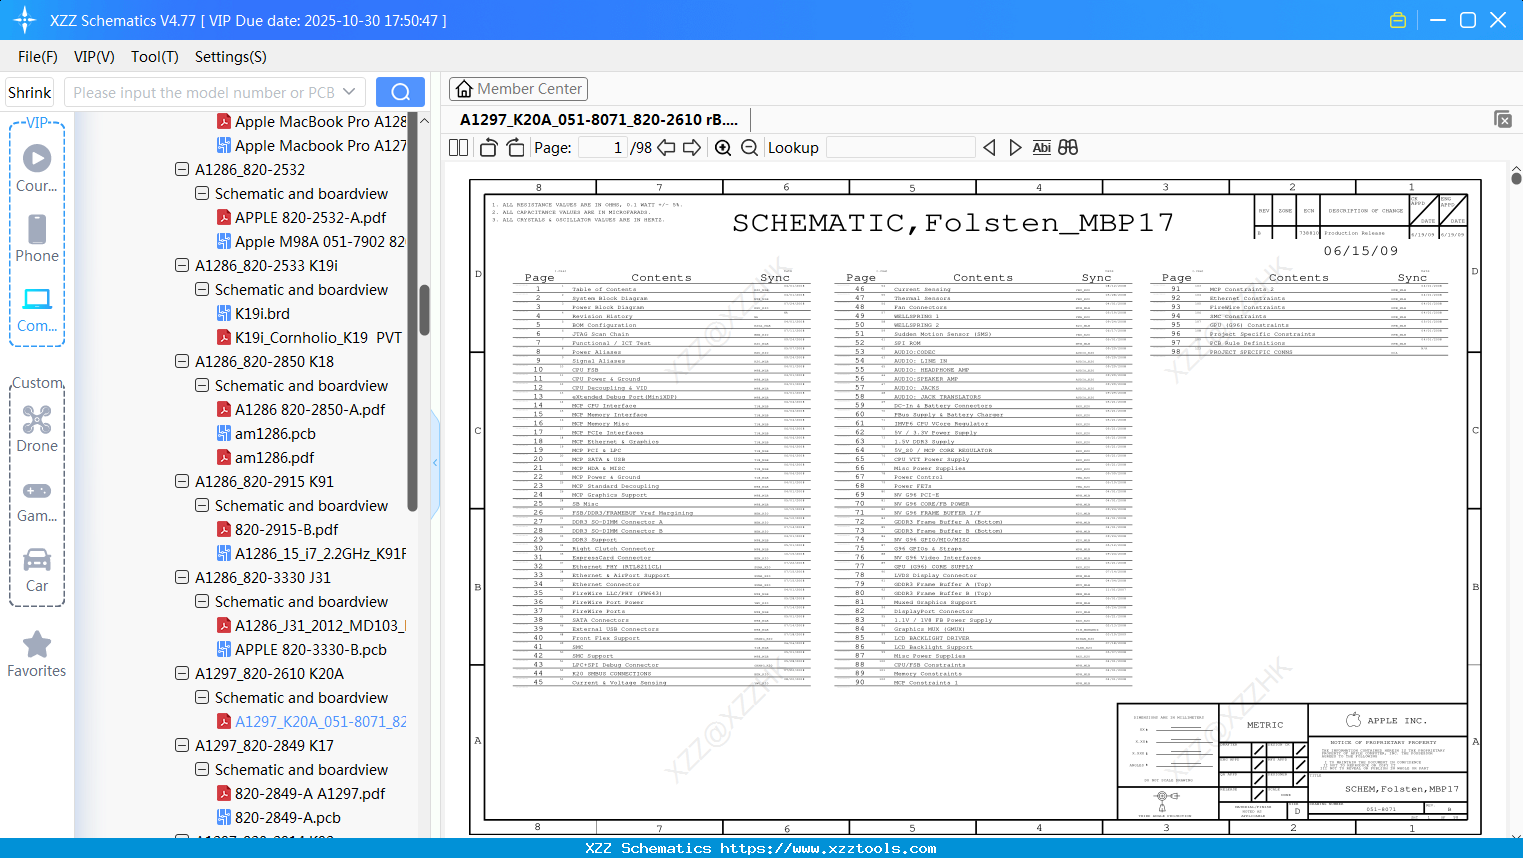Open the am1286.pdf file

tap(274, 457)
